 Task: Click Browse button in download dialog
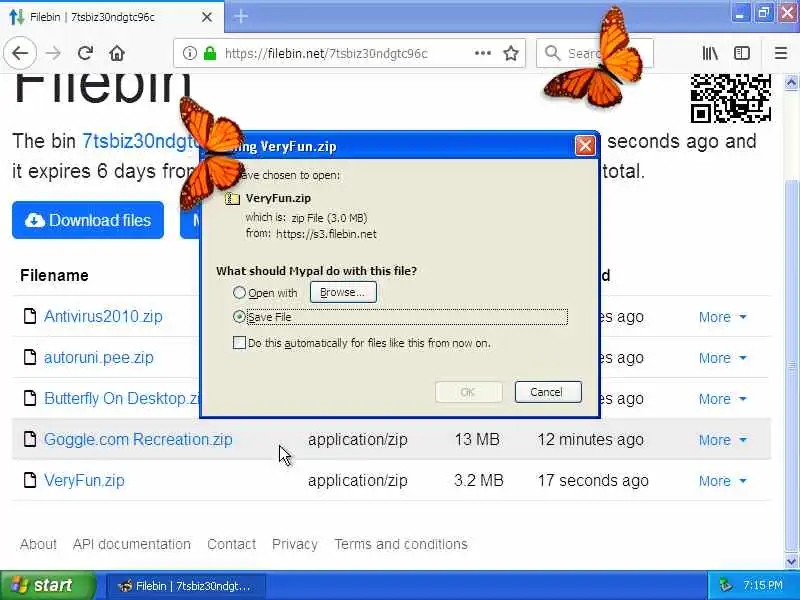point(343,292)
